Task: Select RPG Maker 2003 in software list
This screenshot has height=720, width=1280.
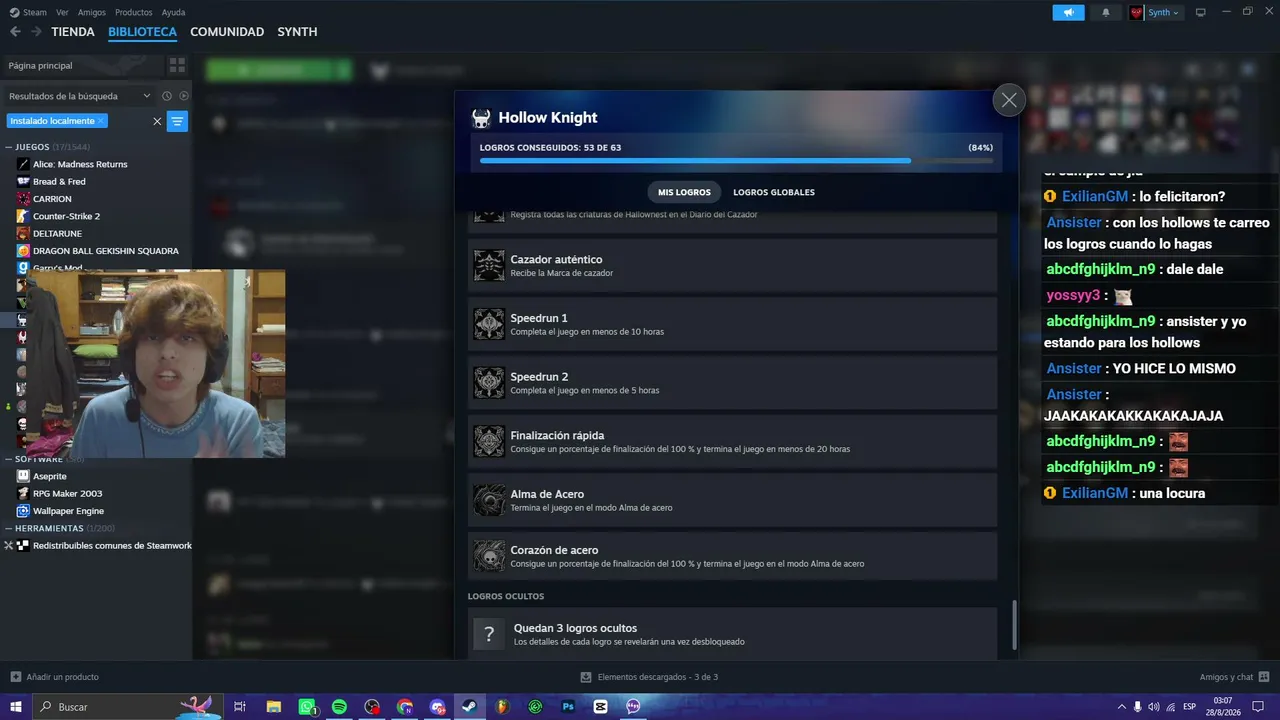Action: pos(67,494)
